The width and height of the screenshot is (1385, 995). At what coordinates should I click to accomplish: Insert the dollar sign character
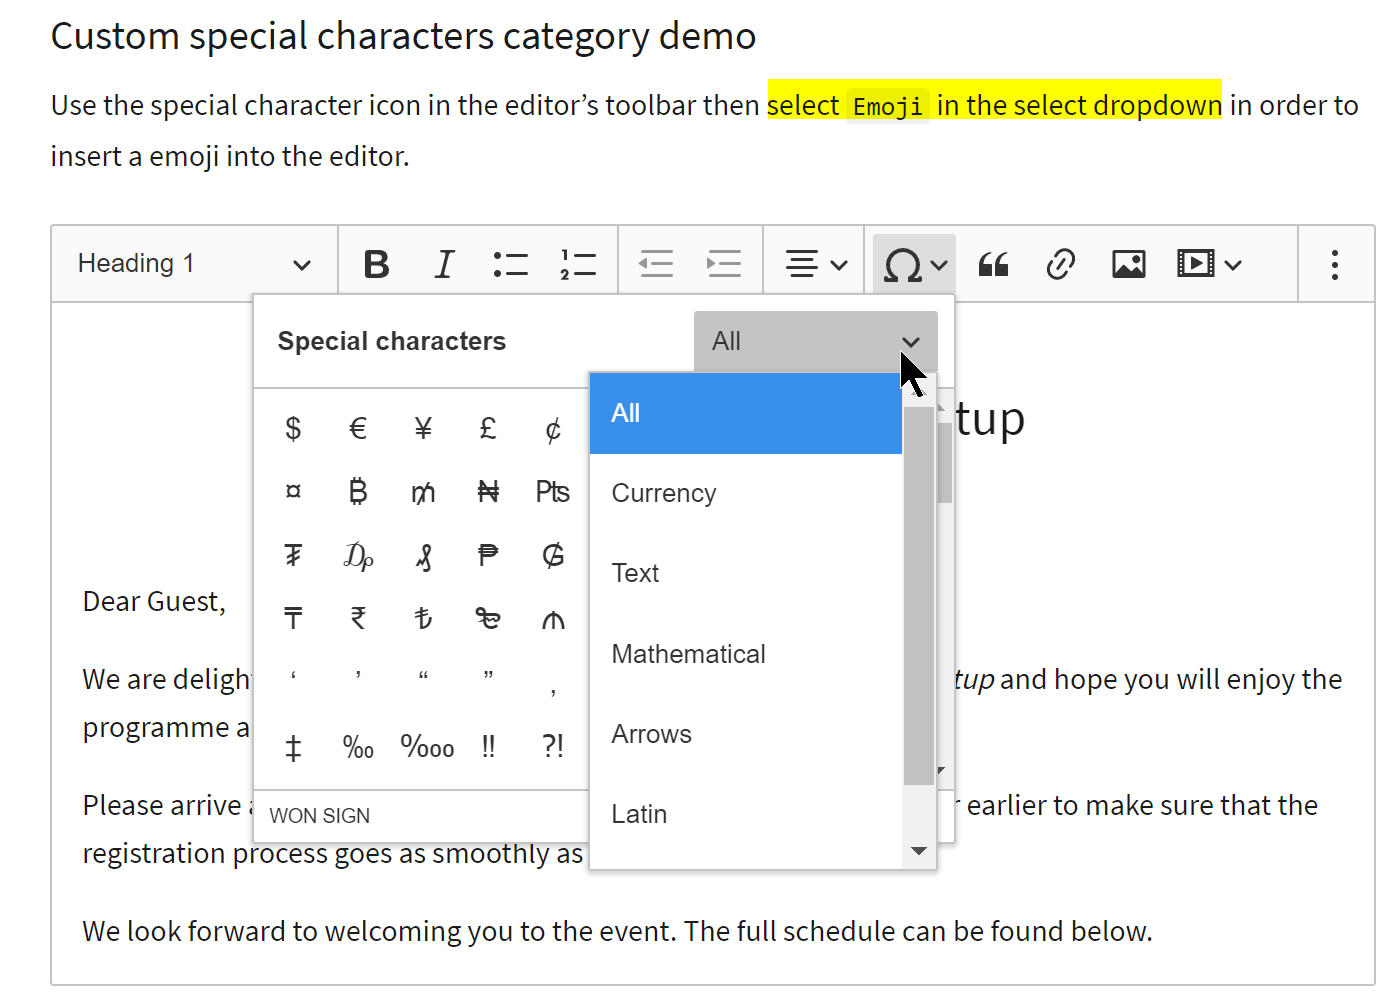[x=293, y=428]
